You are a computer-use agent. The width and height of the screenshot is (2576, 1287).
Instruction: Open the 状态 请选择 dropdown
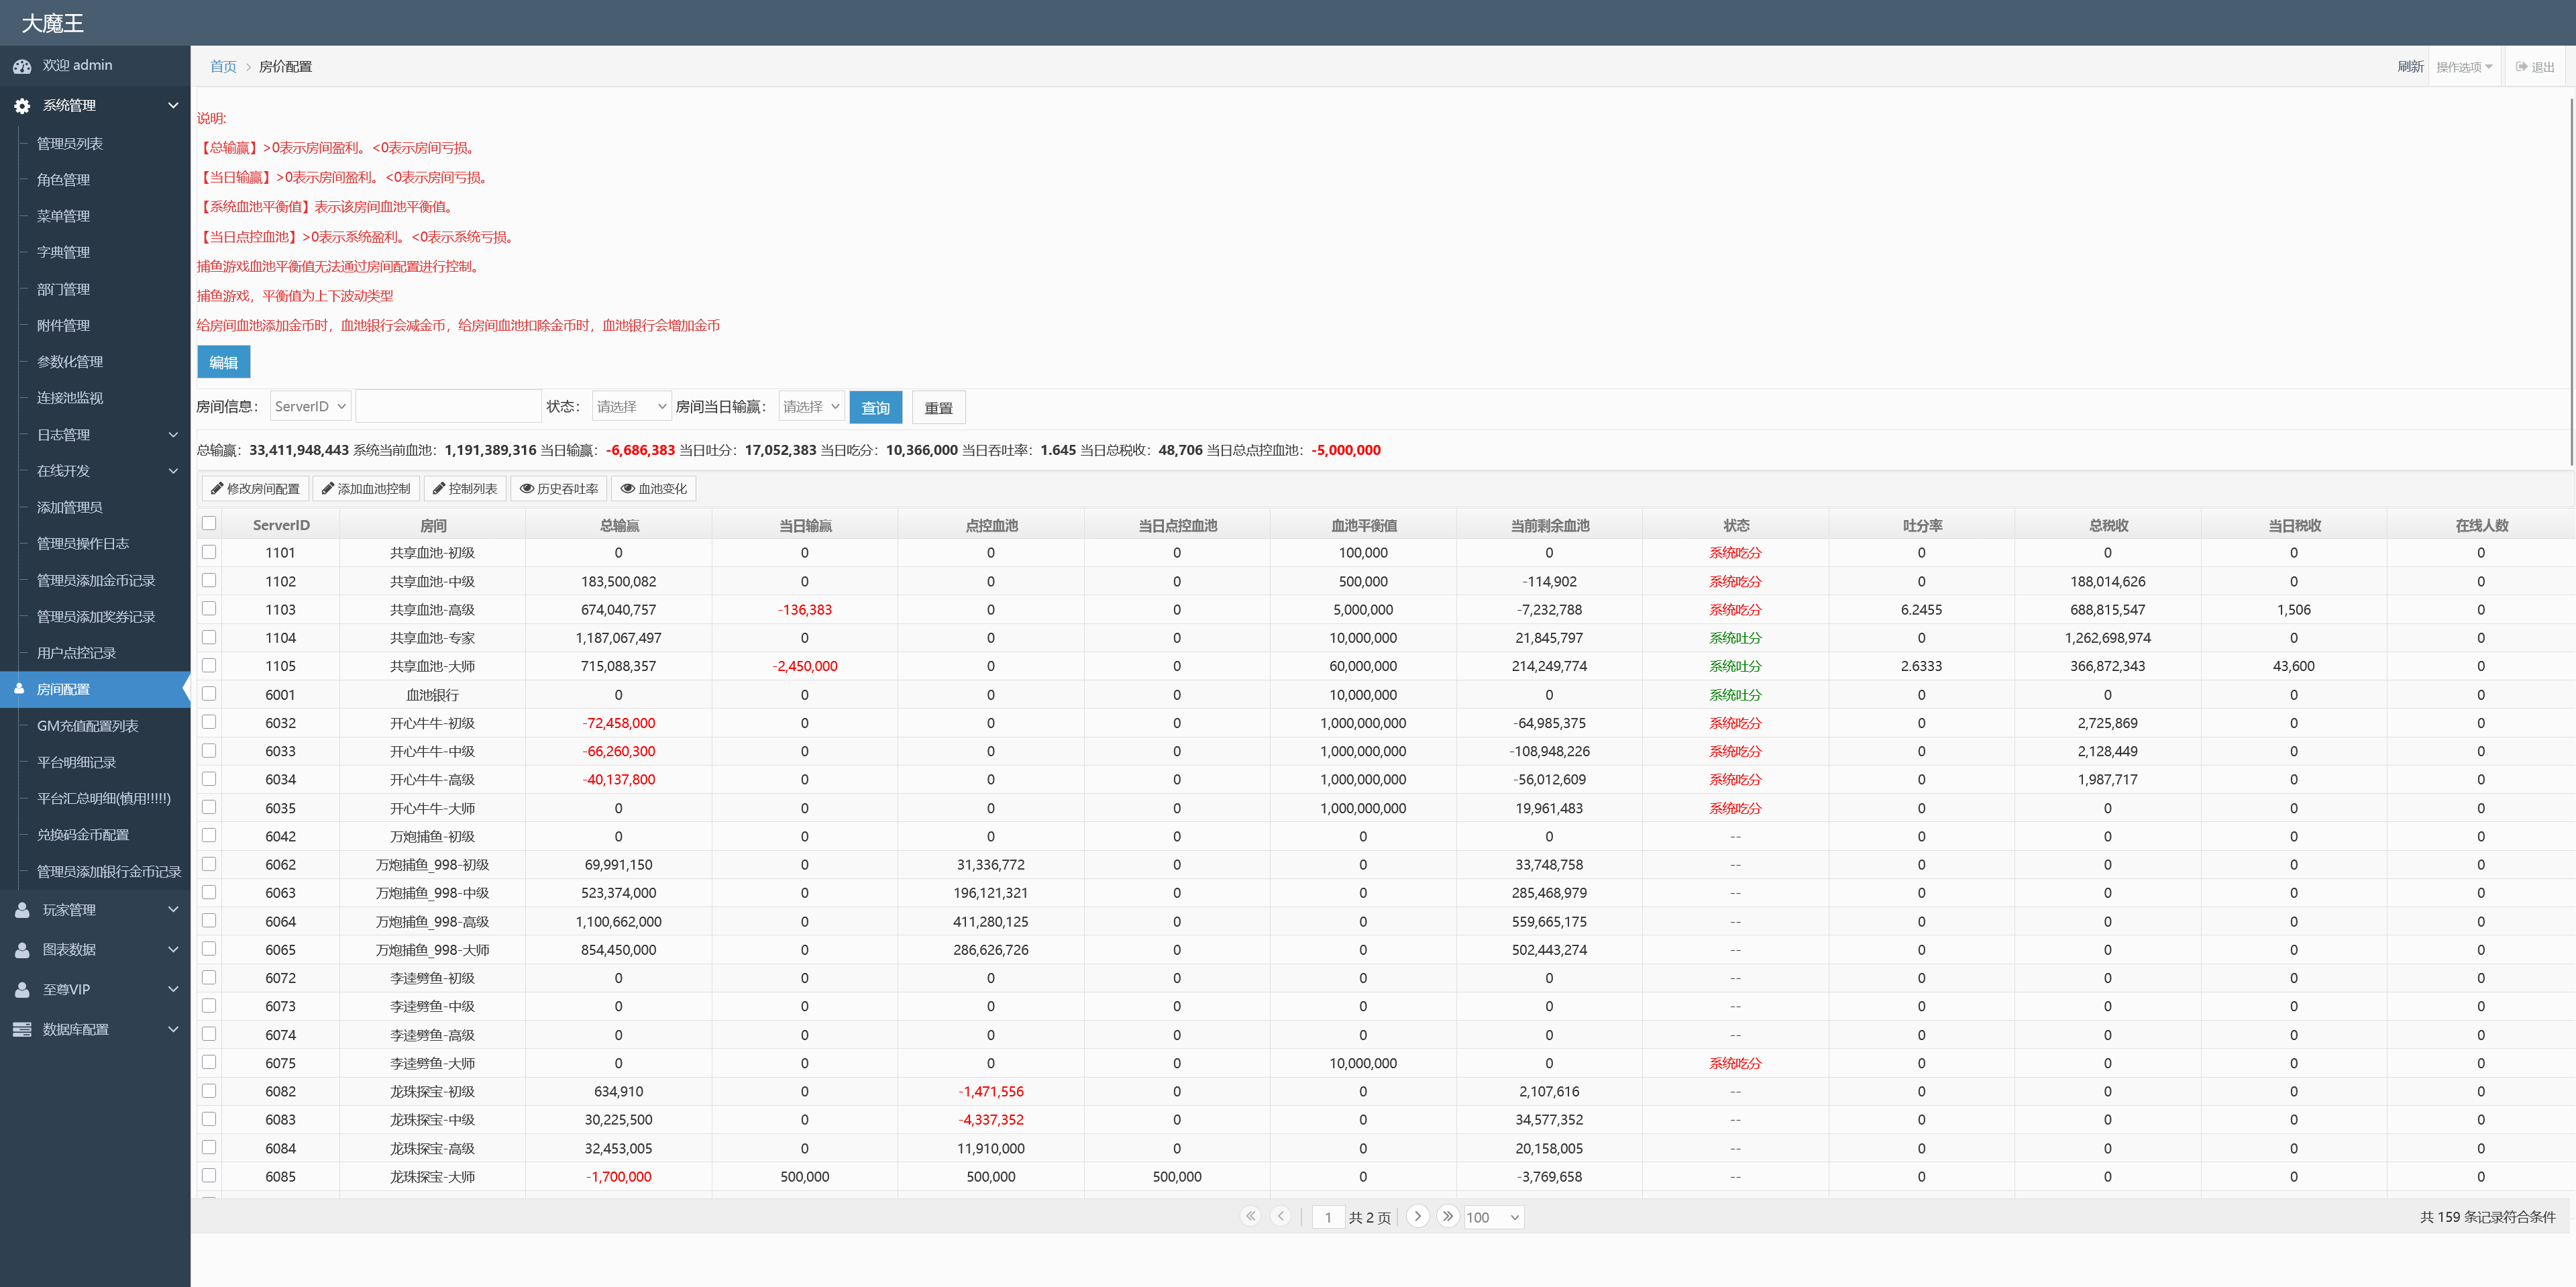click(x=631, y=406)
